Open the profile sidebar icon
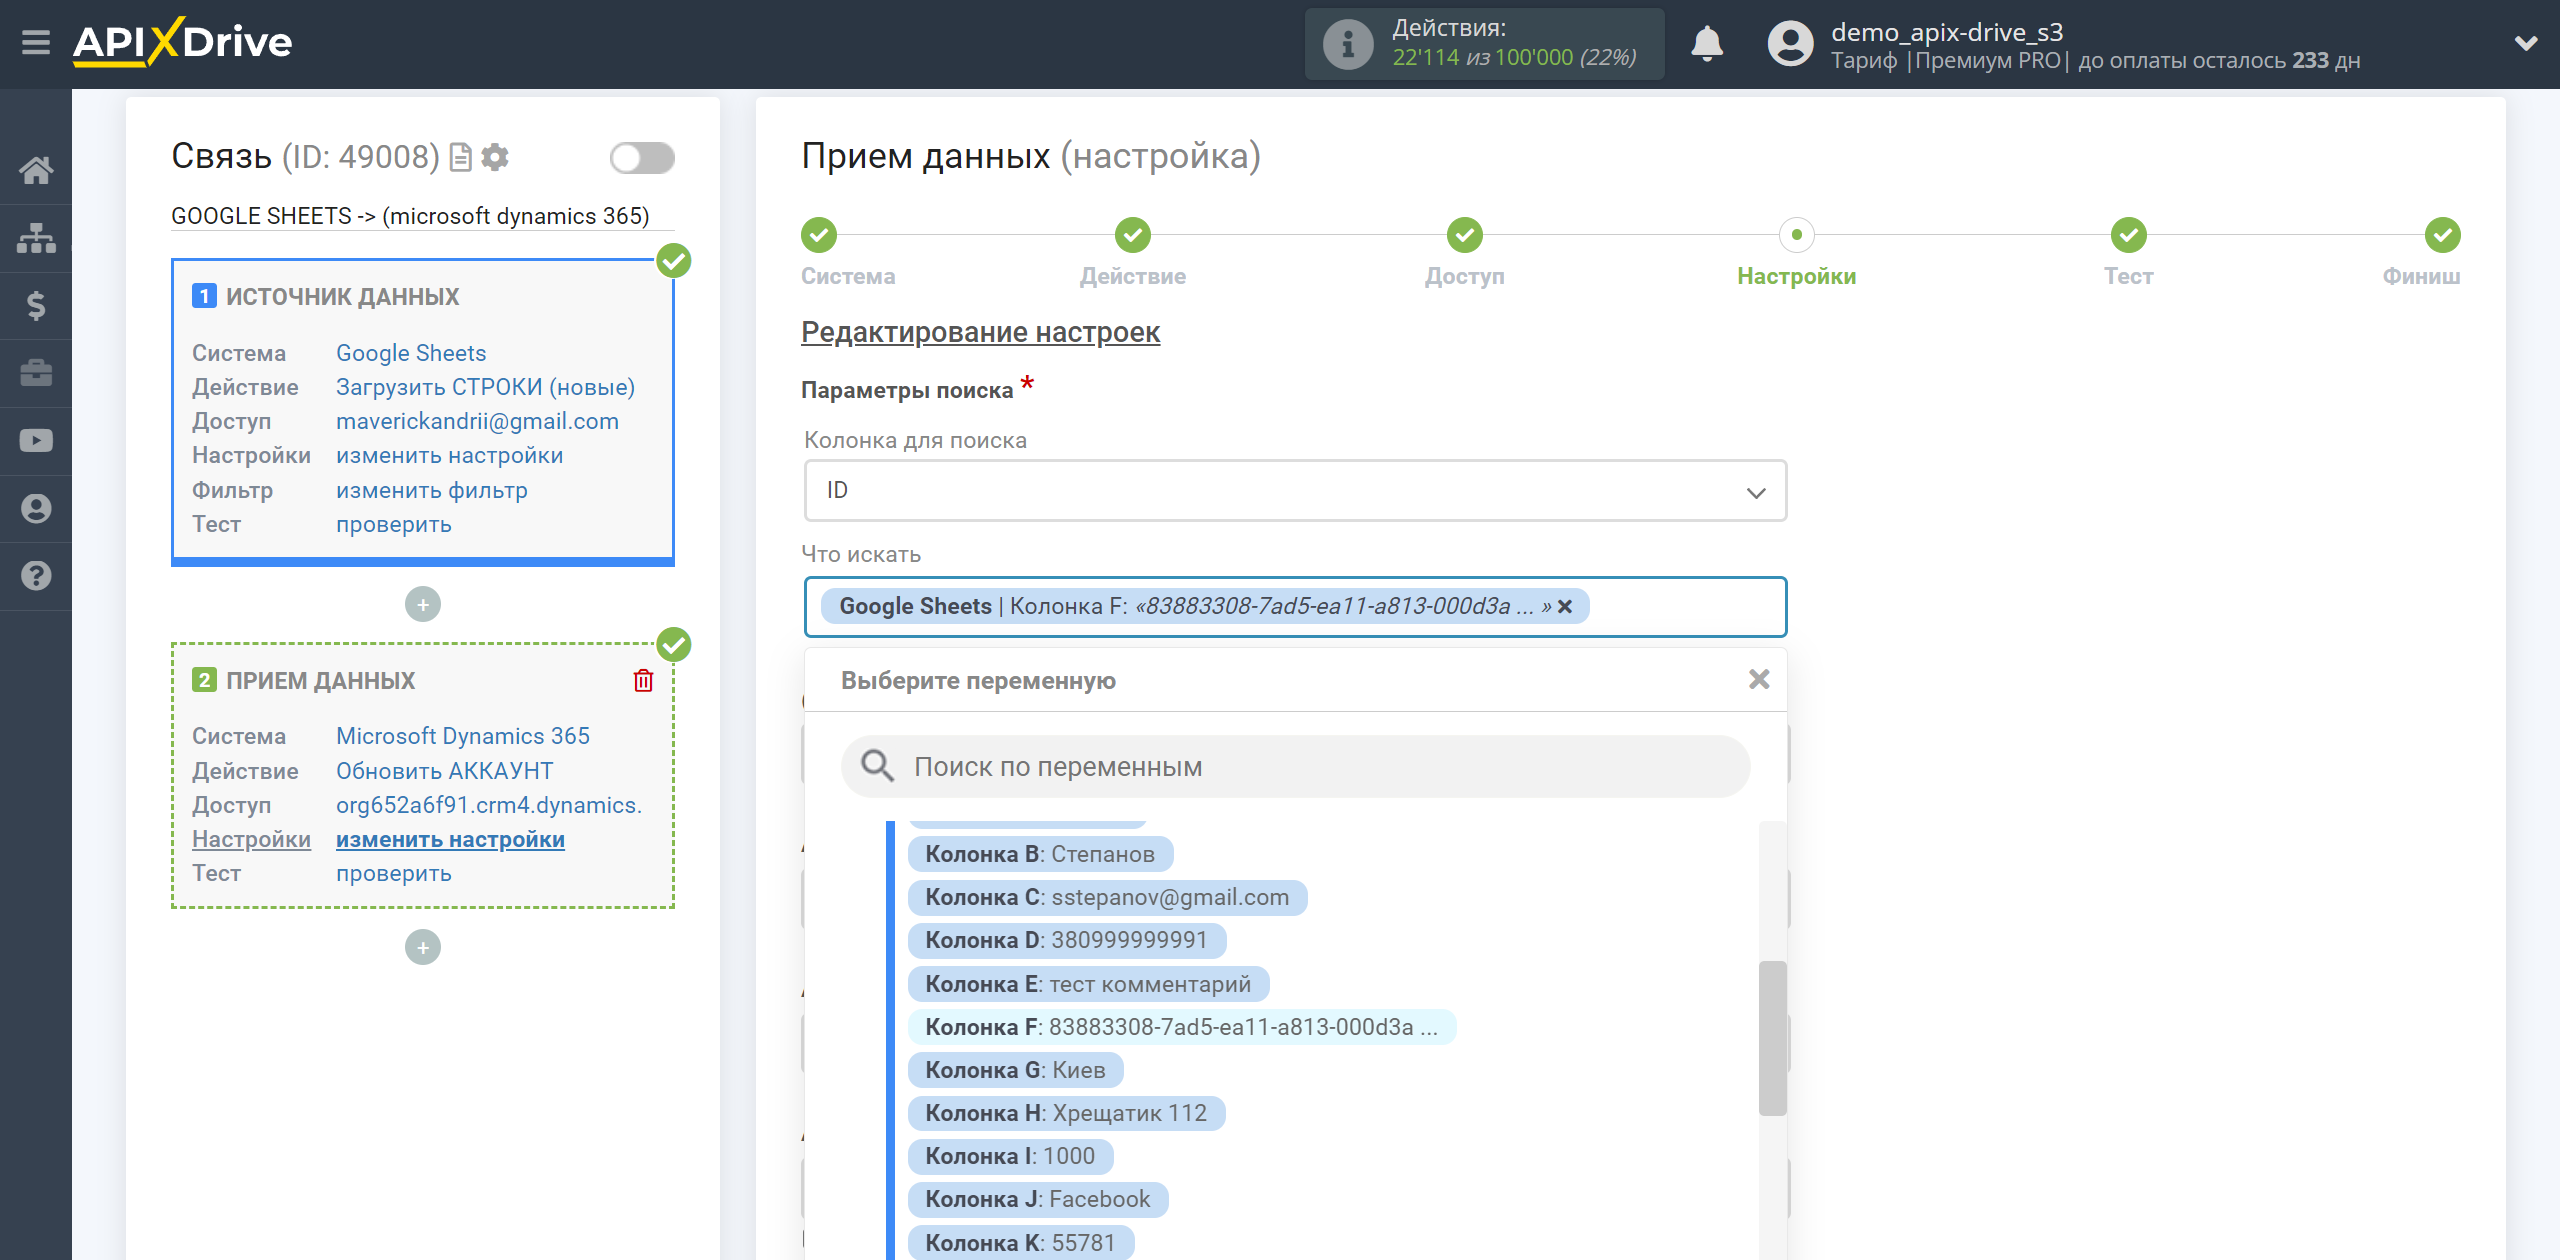 coord(36,508)
